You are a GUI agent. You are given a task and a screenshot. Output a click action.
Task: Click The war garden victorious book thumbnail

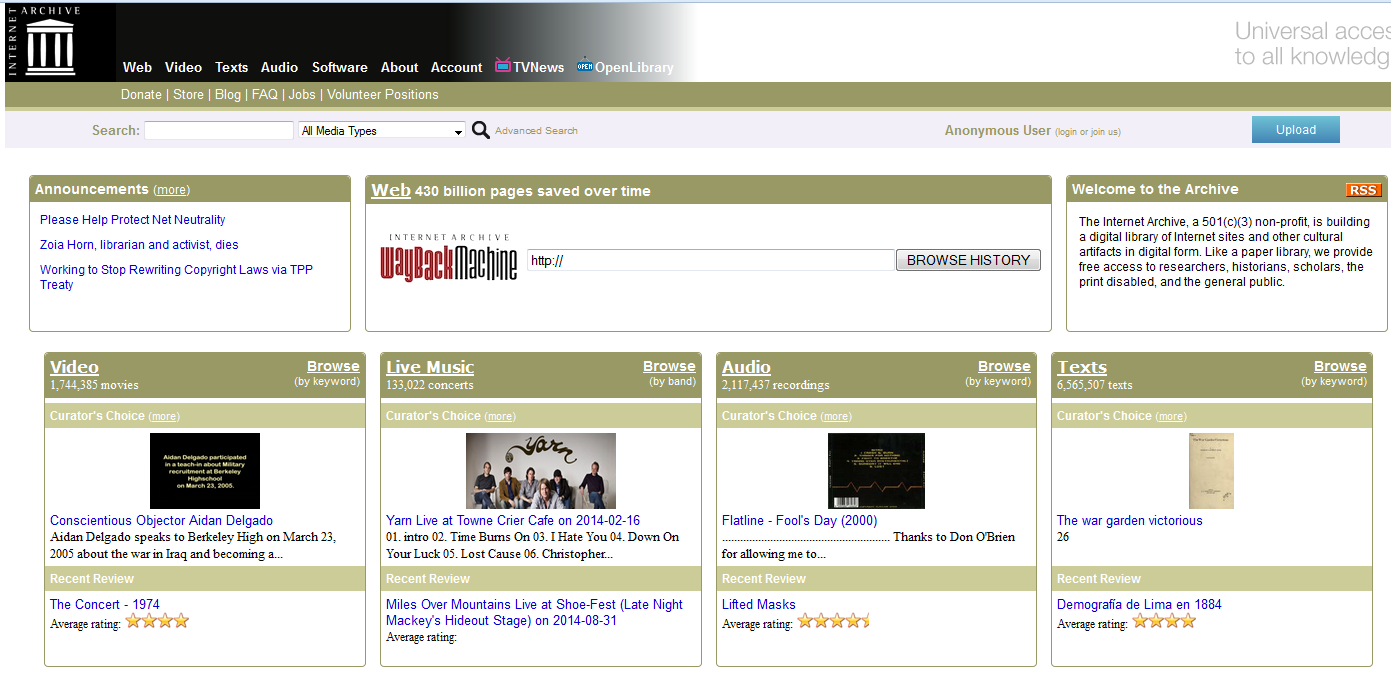[x=1211, y=471]
